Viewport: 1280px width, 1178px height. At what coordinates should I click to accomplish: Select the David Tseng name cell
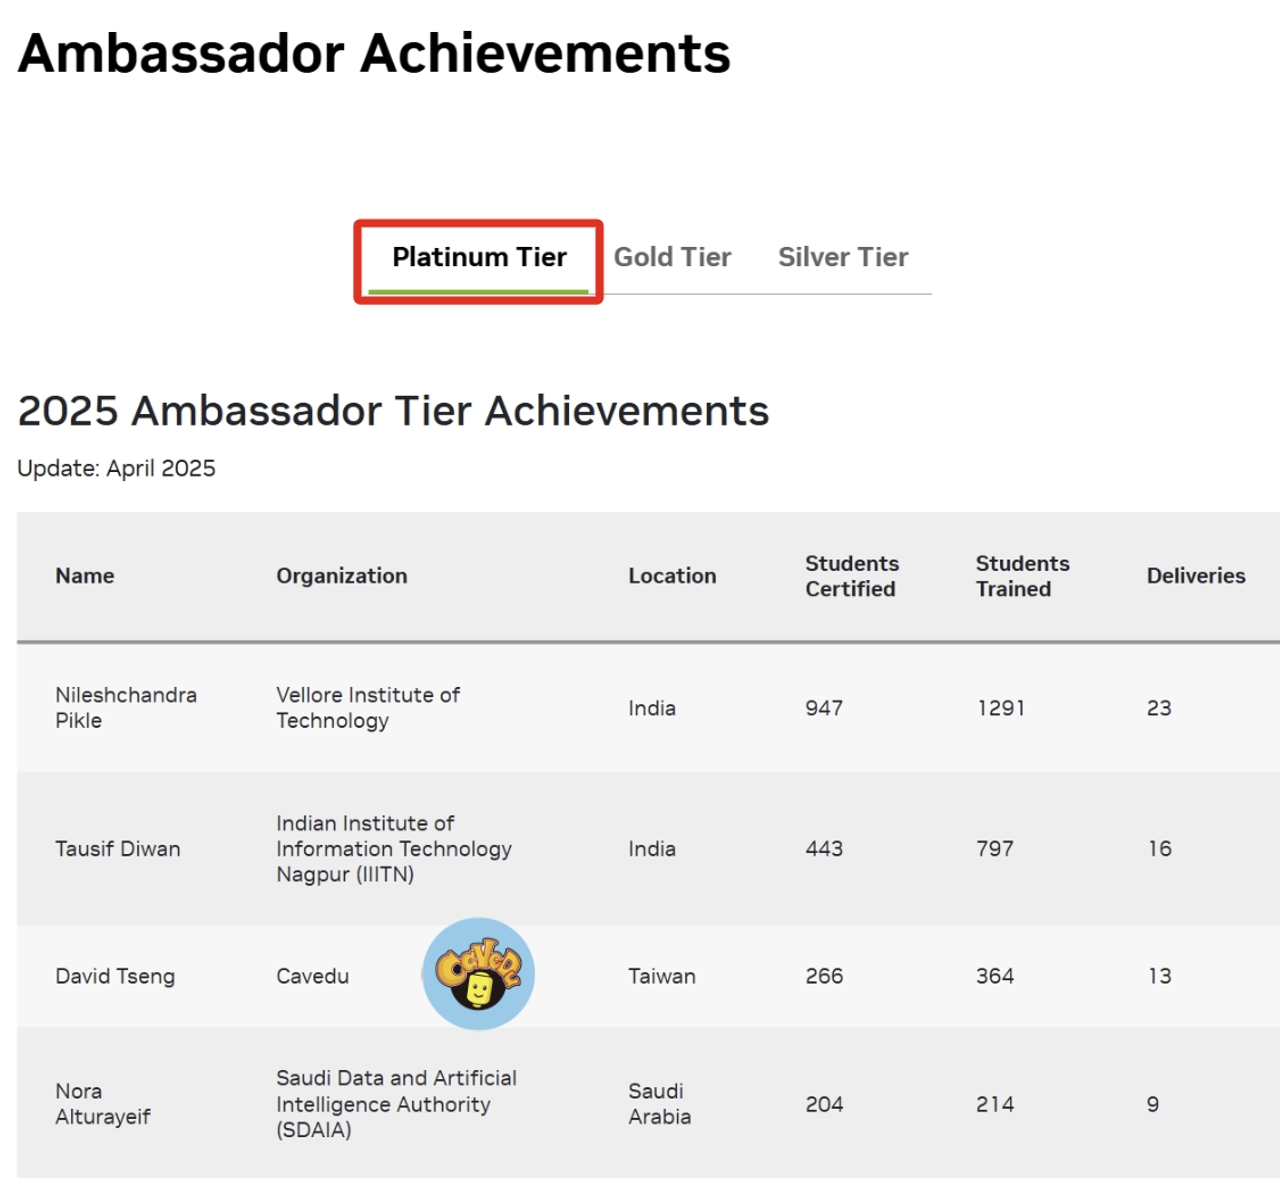pyautogui.click(x=115, y=976)
